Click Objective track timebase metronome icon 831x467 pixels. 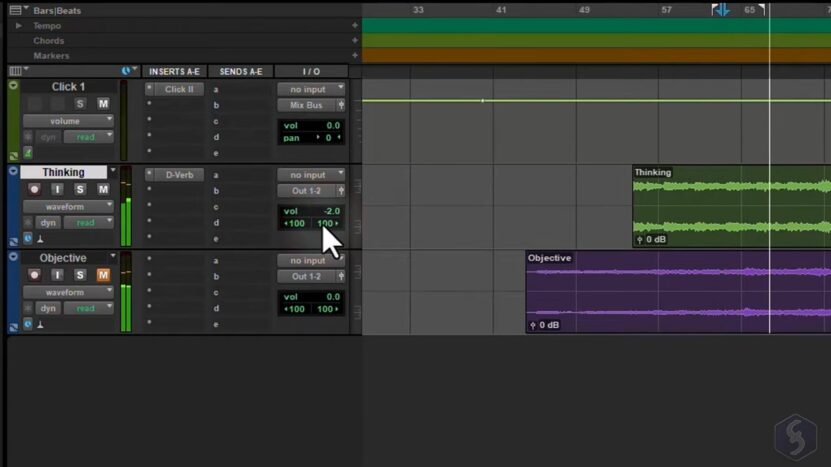[40, 324]
